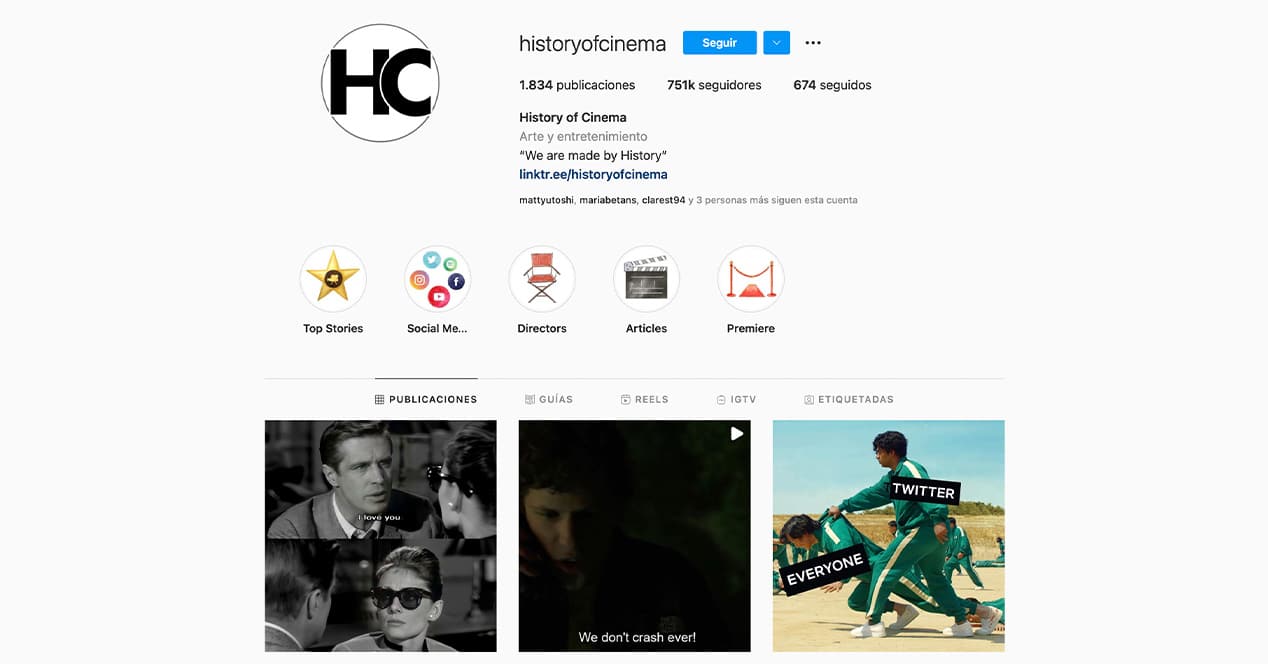Viewport: 1268px width, 664px height.
Task: Open the Social Media highlight
Action: pos(437,279)
